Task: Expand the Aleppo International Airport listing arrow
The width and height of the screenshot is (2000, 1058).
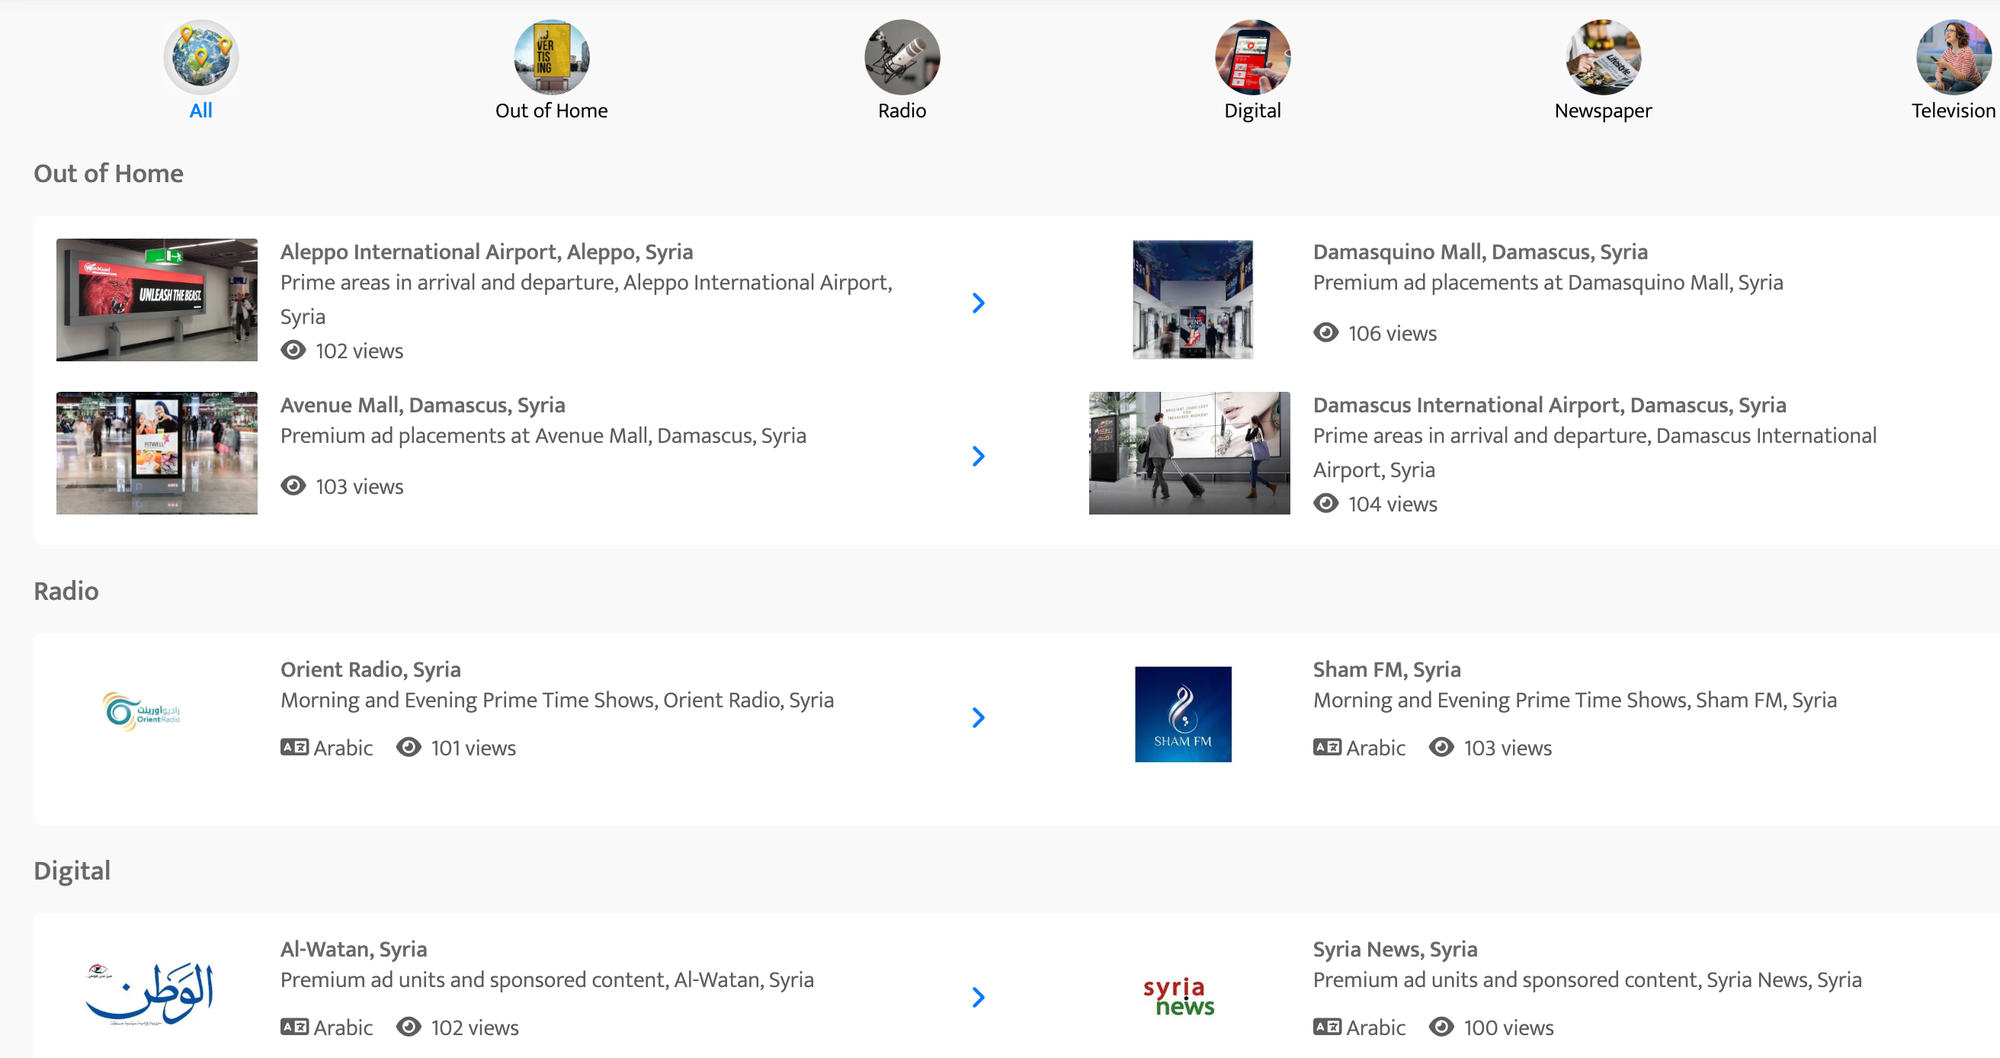Action: [x=978, y=303]
